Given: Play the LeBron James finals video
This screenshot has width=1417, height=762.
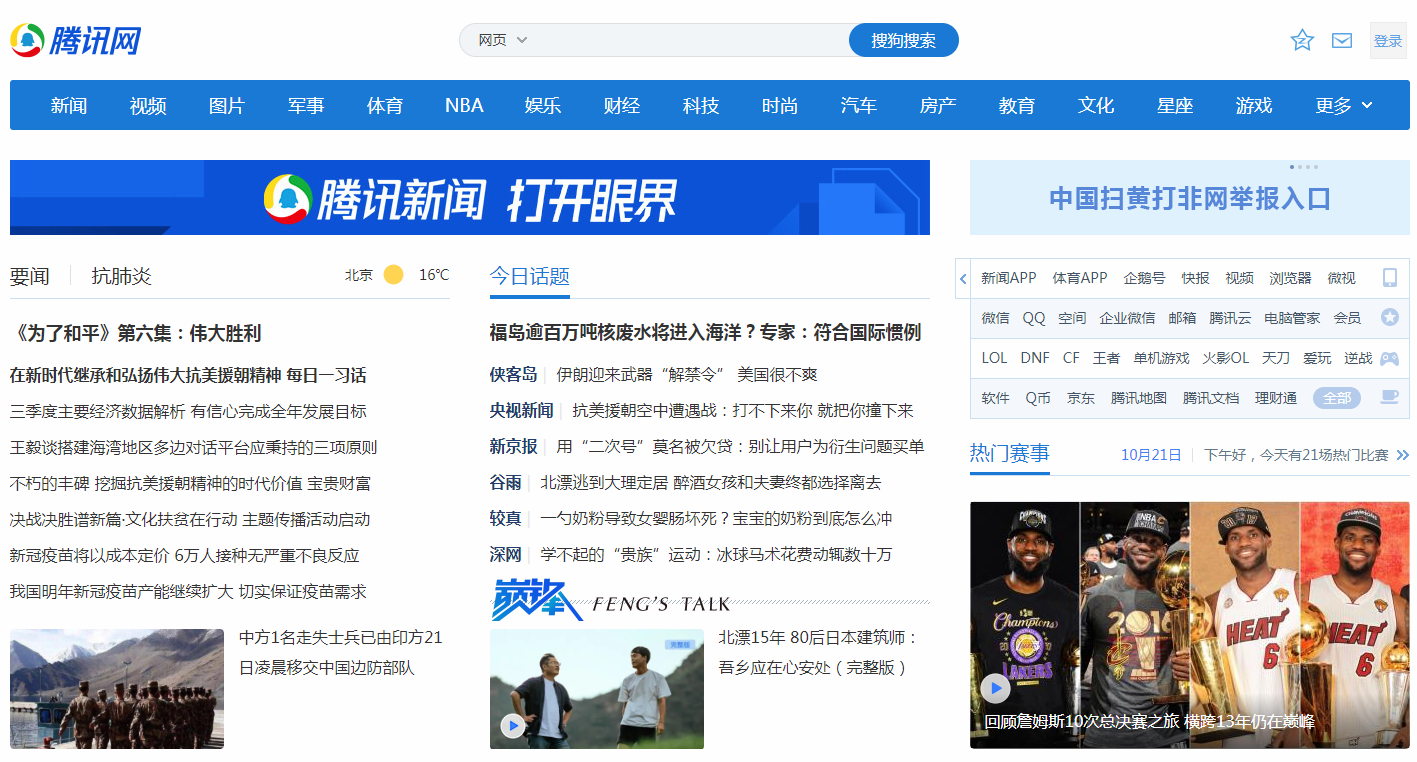Looking at the screenshot, I should click(995, 688).
